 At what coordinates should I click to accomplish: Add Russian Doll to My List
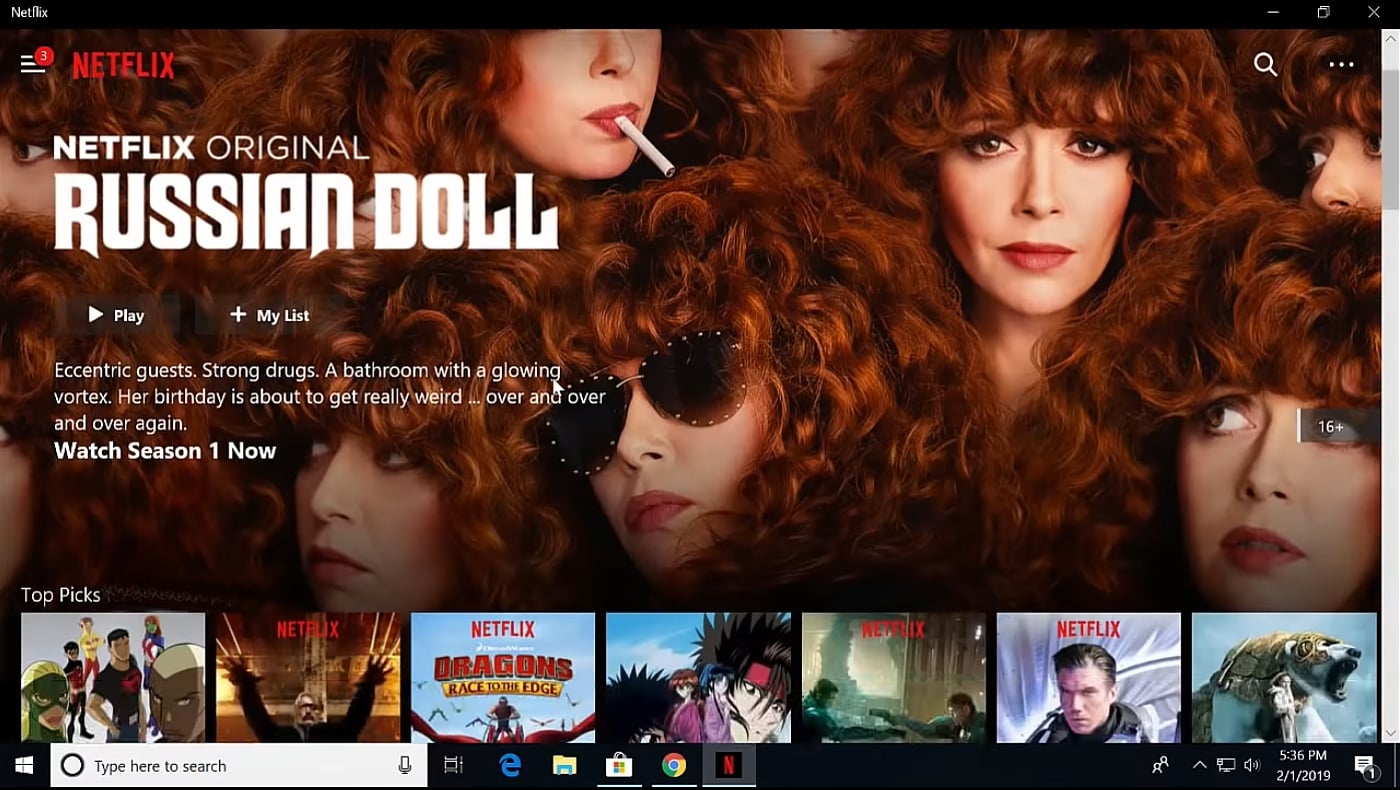click(x=268, y=314)
